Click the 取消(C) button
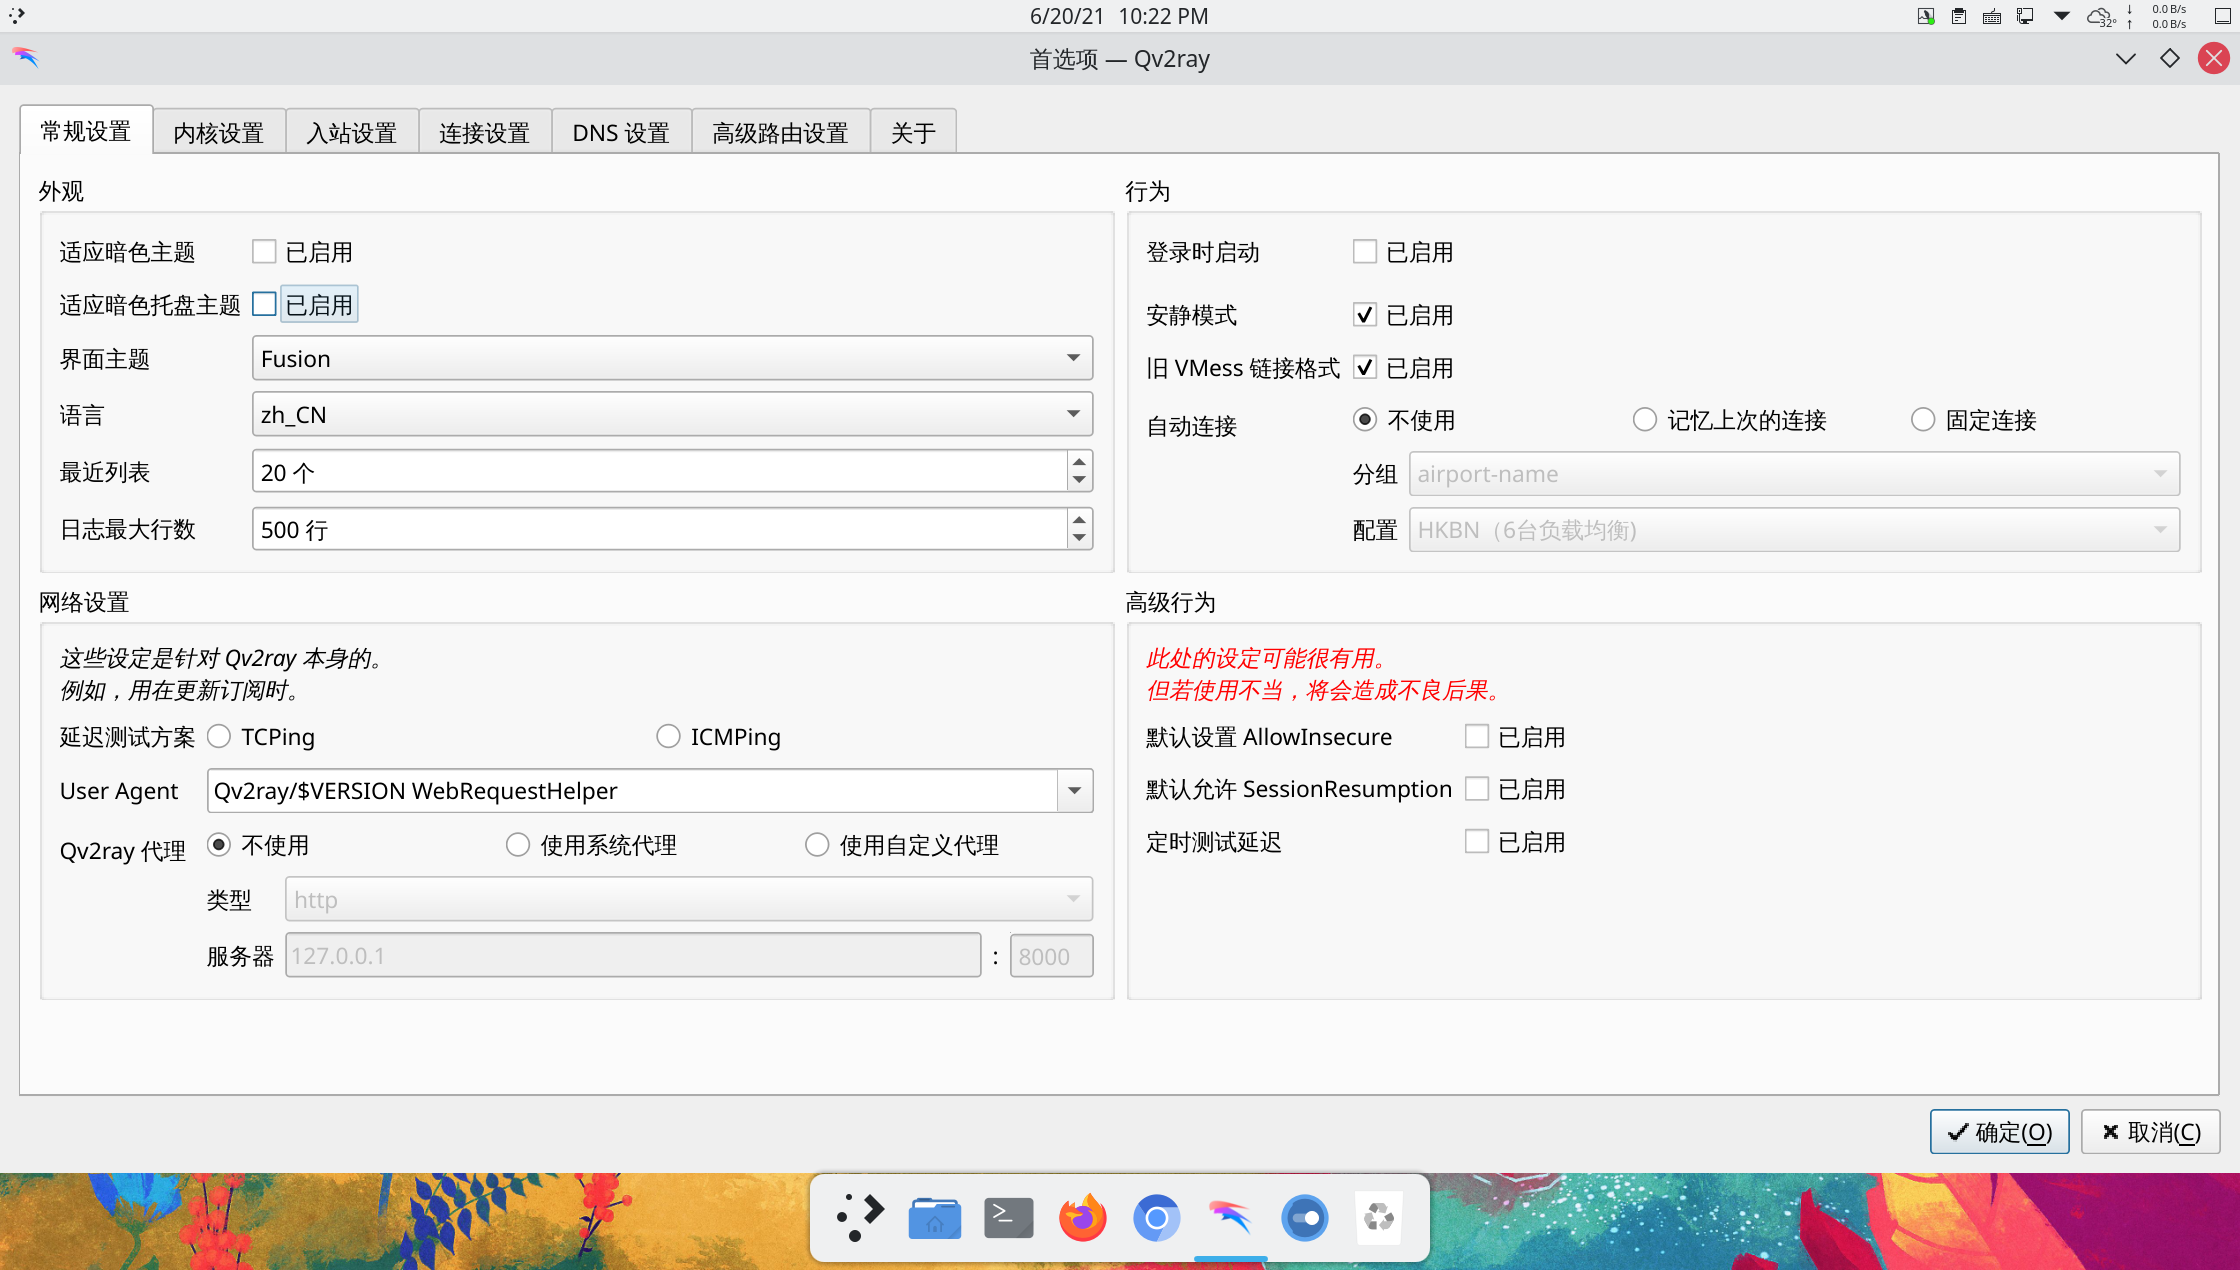The width and height of the screenshot is (2240, 1270). click(2150, 1132)
